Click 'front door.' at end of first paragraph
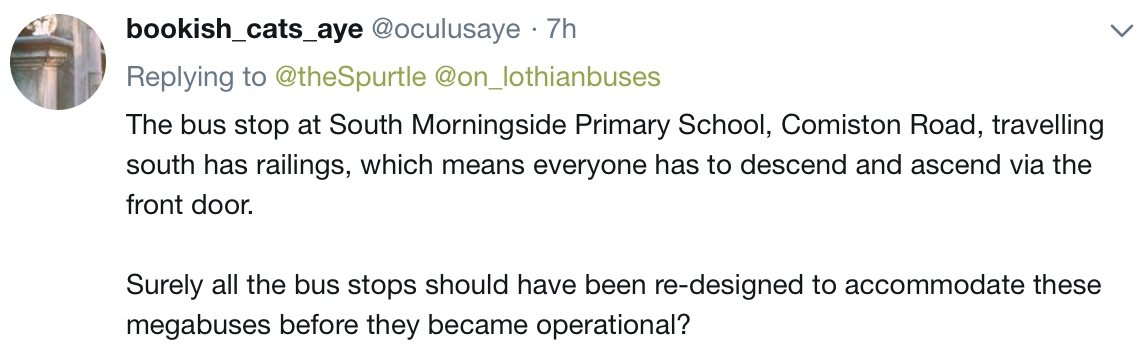 190,204
